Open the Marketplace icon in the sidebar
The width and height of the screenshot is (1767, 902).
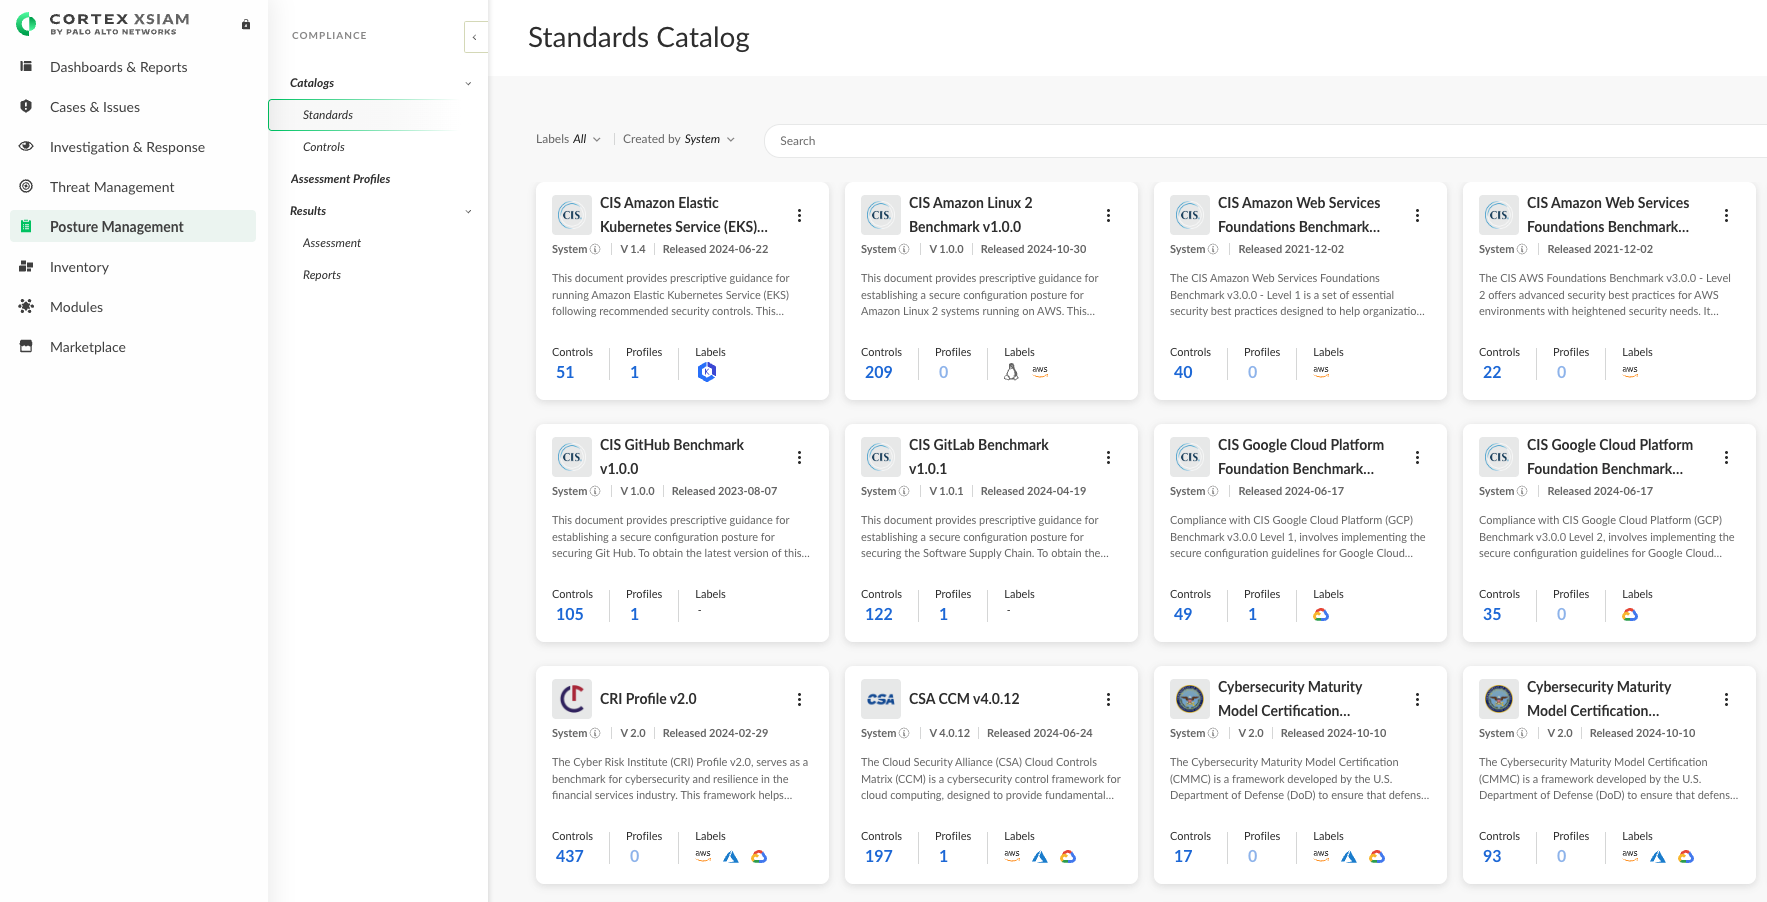click(26, 347)
